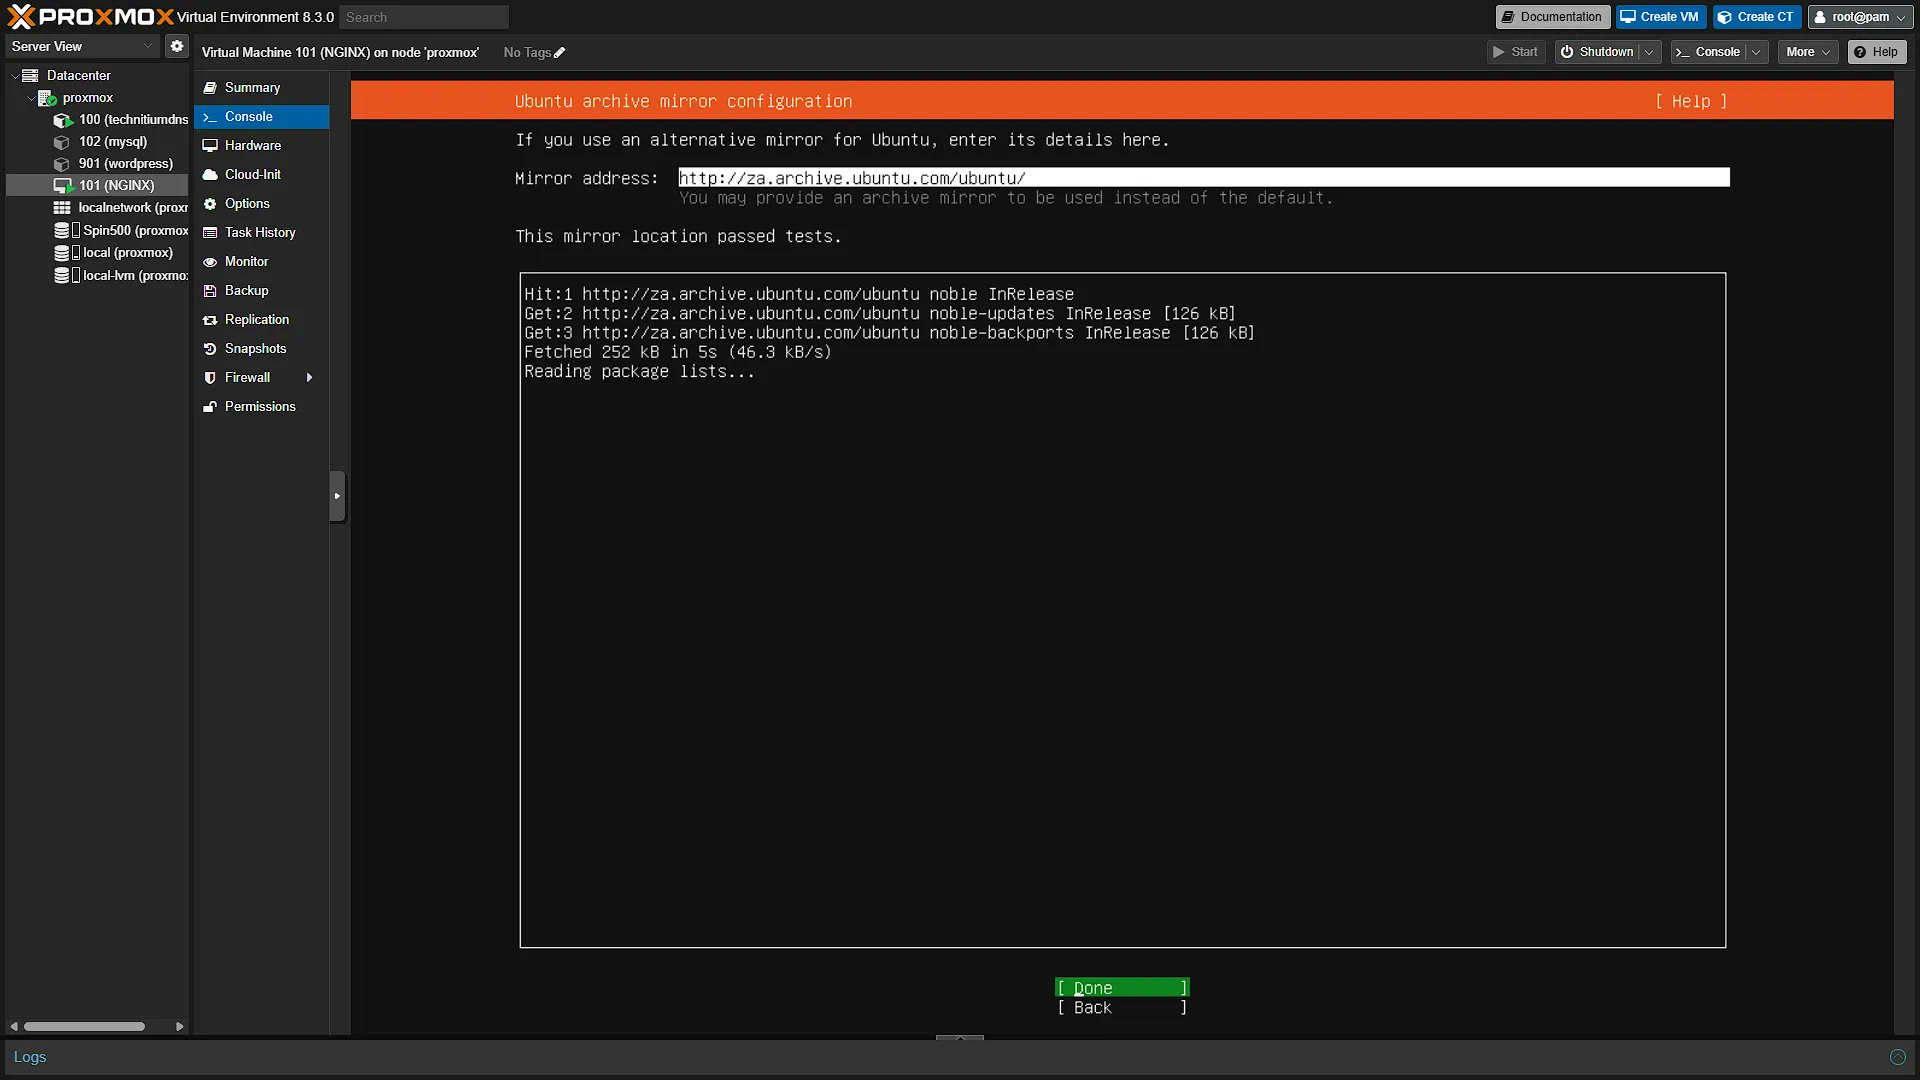Open the Backup tab
Image resolution: width=1920 pixels, height=1080 pixels.
262,291
